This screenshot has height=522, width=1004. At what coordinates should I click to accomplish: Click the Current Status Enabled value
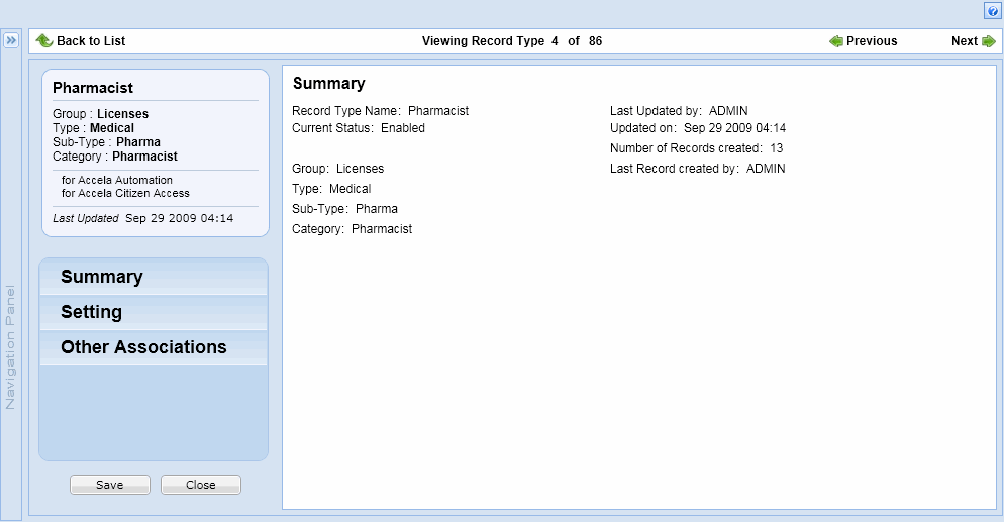(403, 128)
